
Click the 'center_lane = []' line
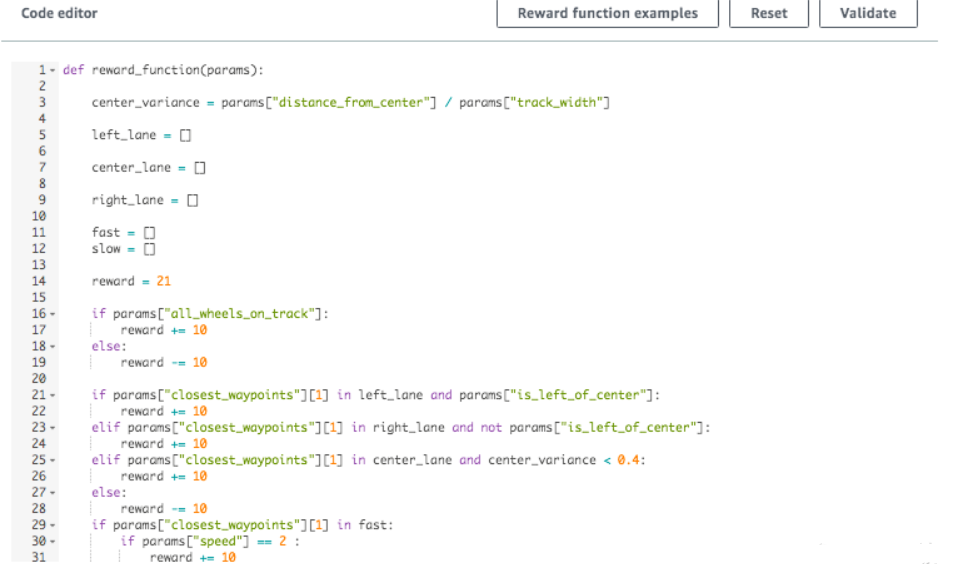[148, 167]
